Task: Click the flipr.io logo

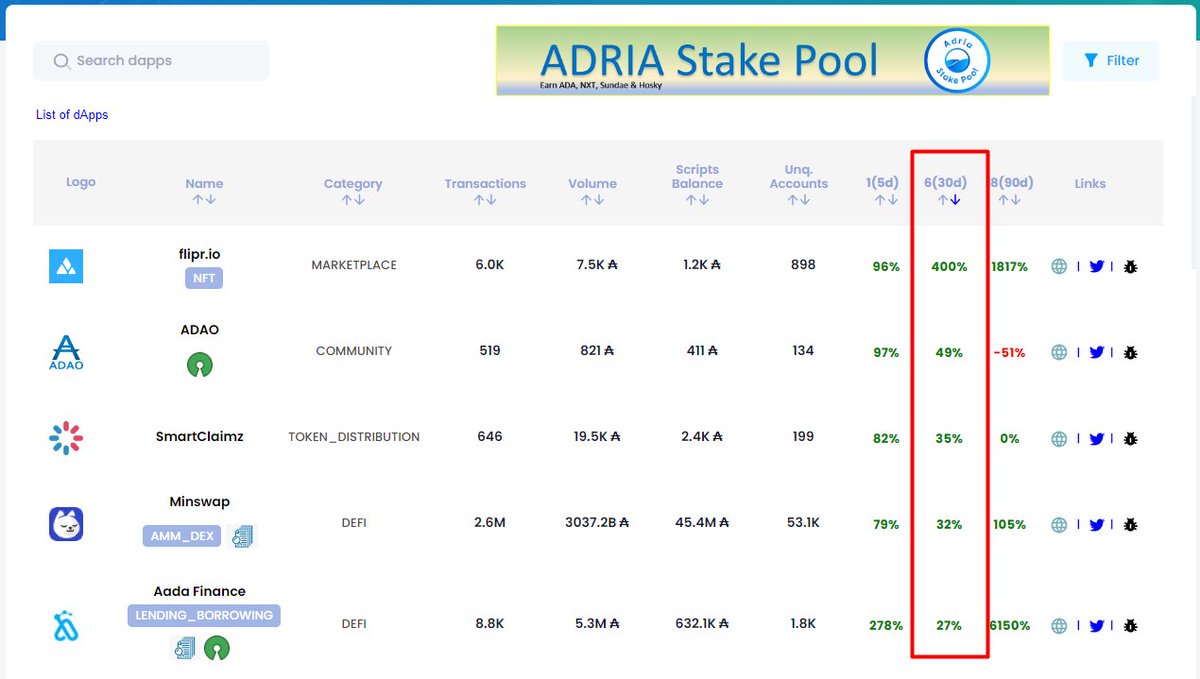Action: click(66, 266)
